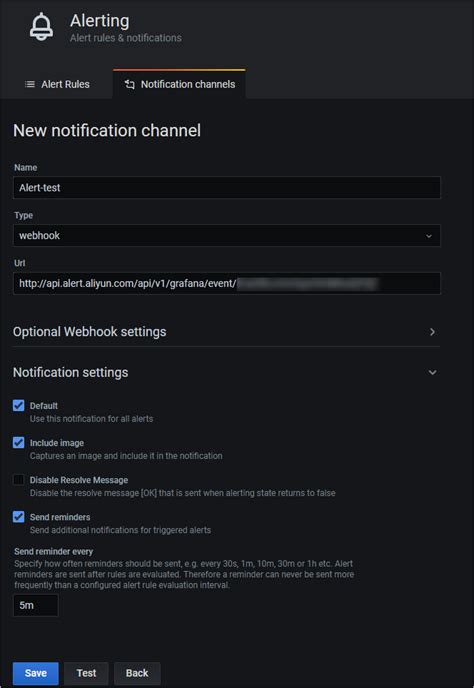The width and height of the screenshot is (474, 688).
Task: Click the reminder interval field showing 5m
Action: tap(36, 606)
